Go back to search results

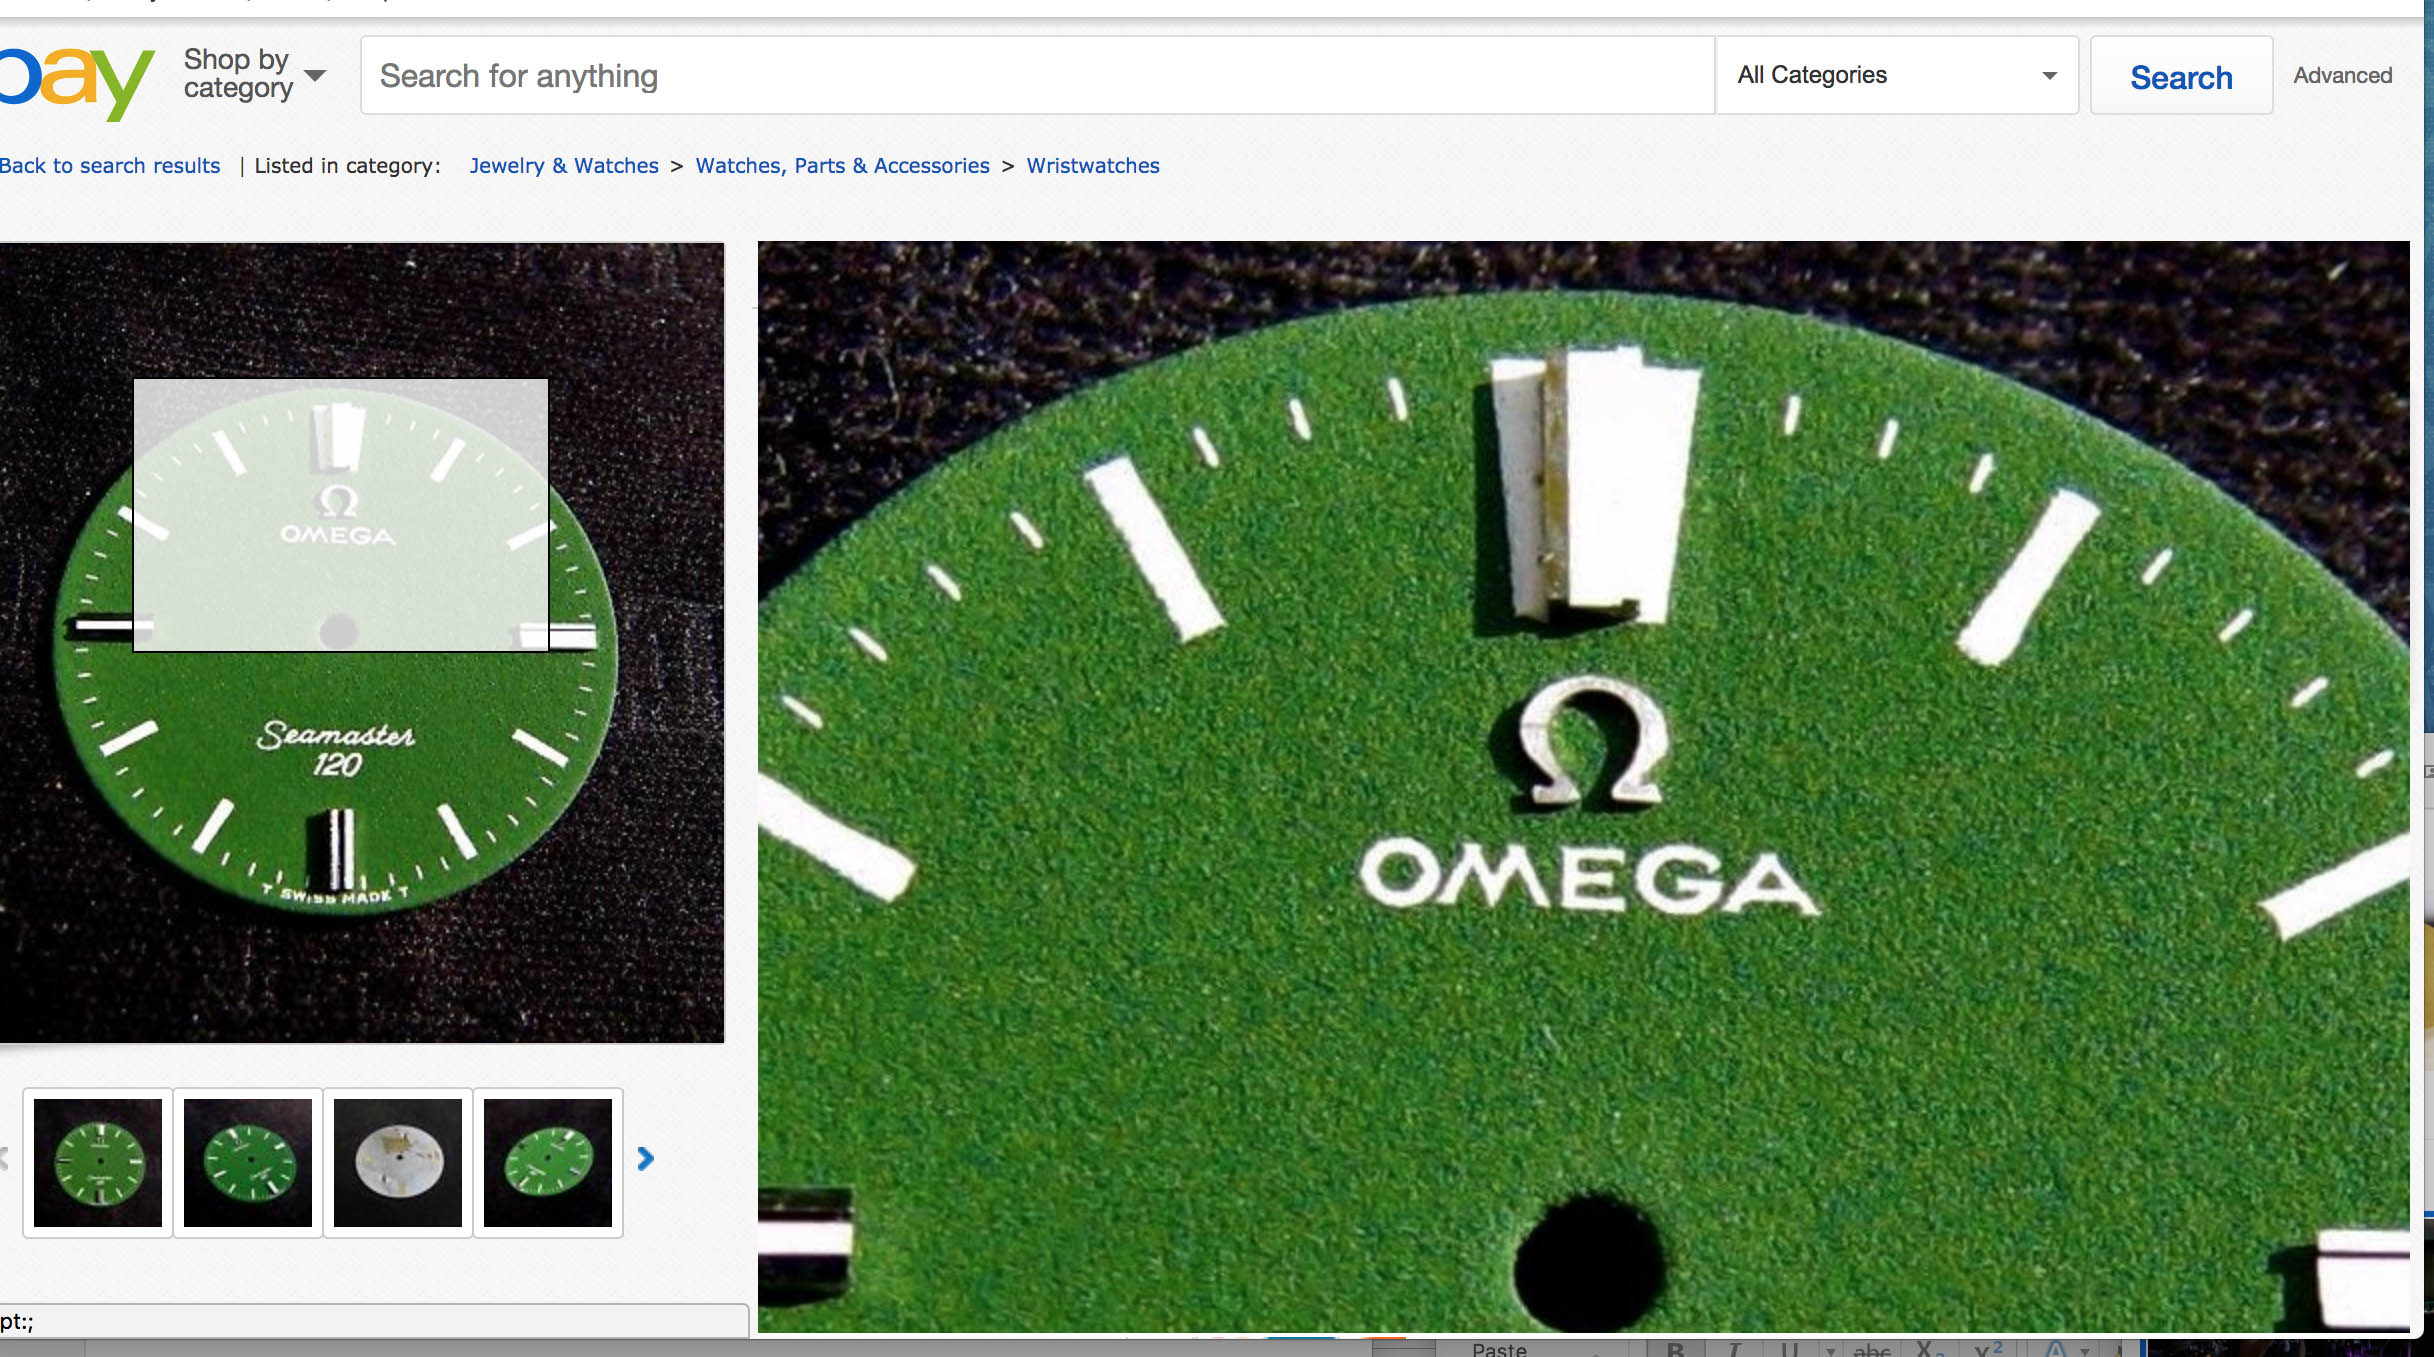click(x=110, y=166)
